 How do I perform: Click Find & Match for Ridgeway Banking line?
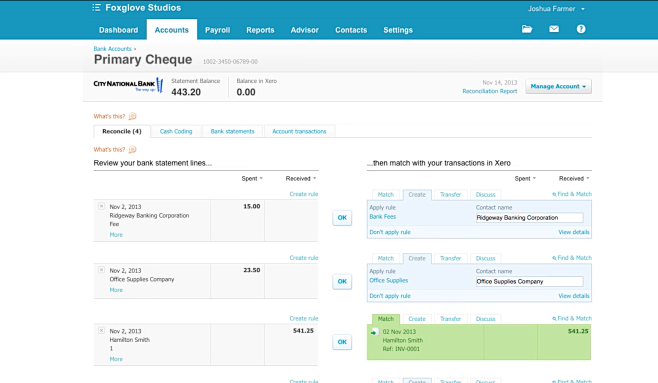pos(572,194)
